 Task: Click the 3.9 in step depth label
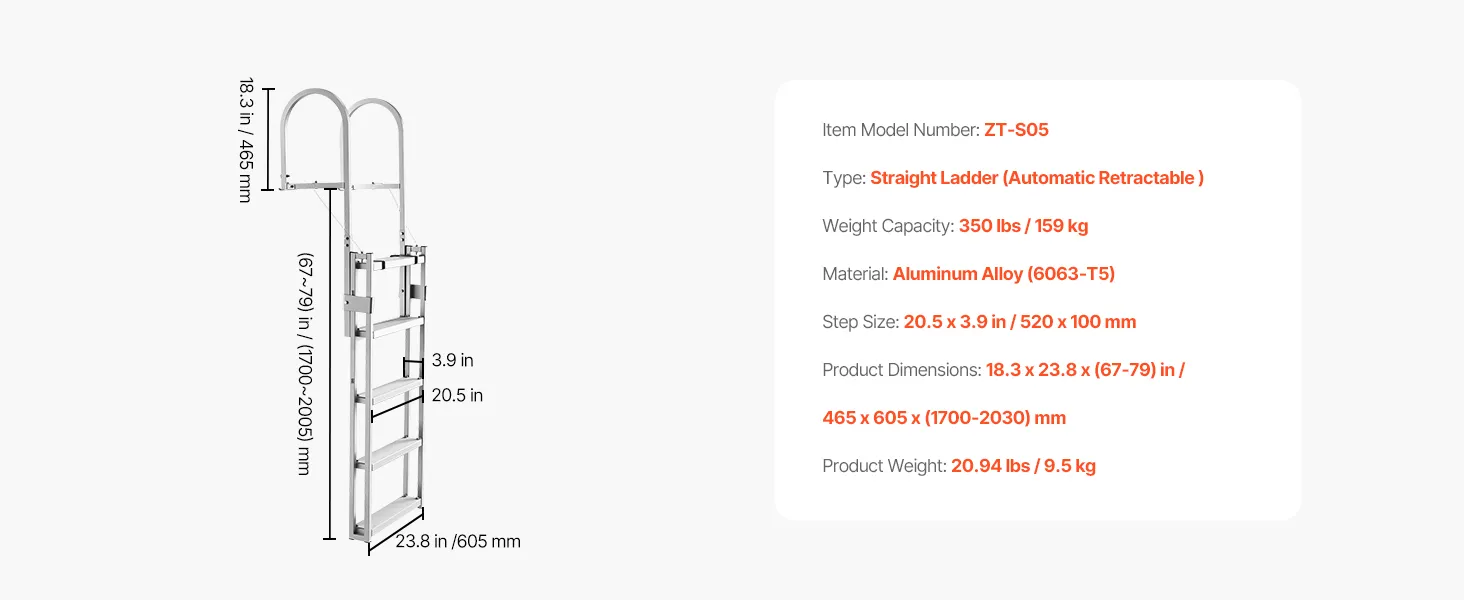tap(453, 361)
